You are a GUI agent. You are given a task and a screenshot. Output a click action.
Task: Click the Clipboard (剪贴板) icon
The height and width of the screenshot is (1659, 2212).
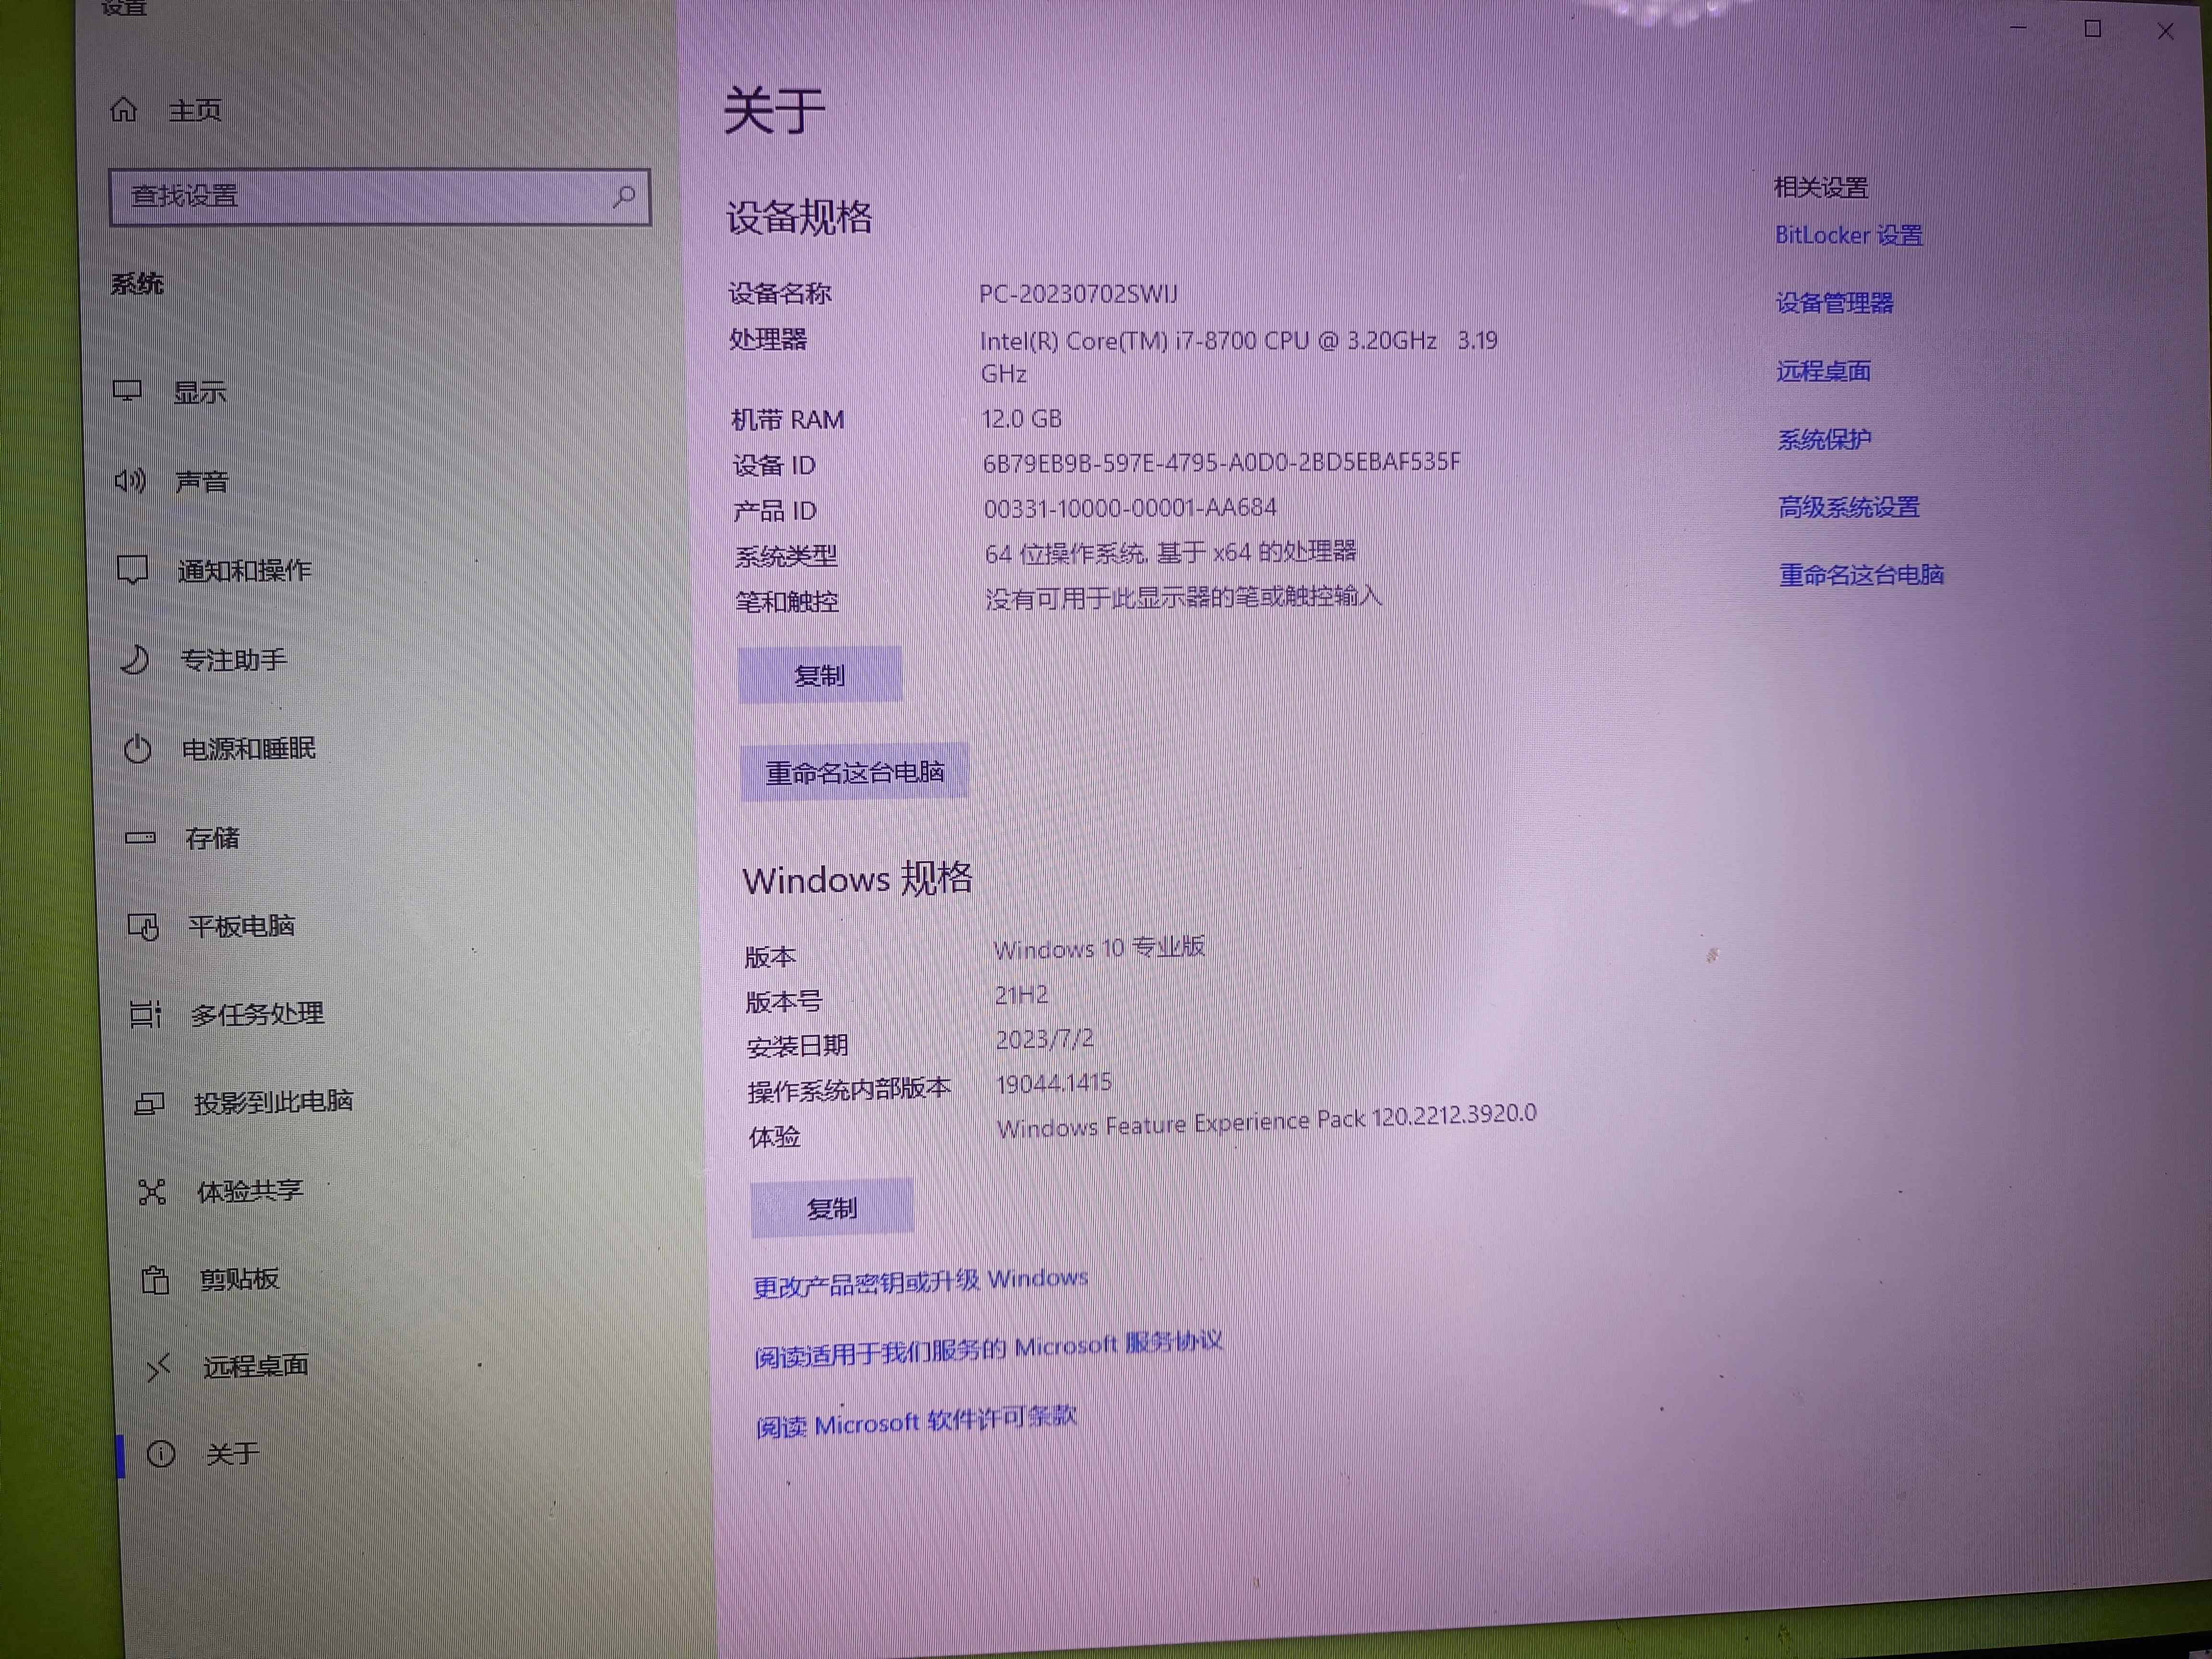[x=155, y=1279]
